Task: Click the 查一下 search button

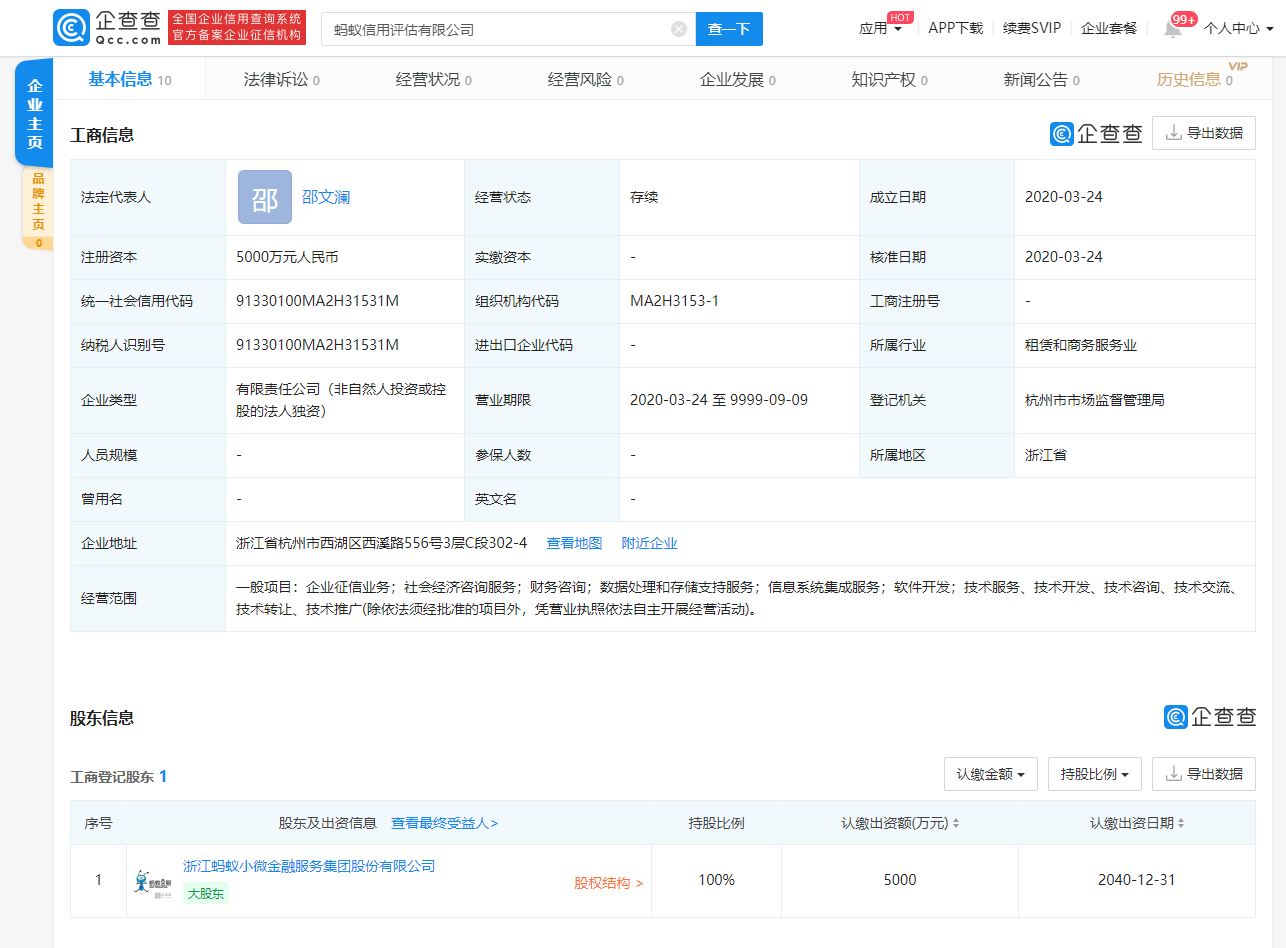Action: (x=729, y=29)
